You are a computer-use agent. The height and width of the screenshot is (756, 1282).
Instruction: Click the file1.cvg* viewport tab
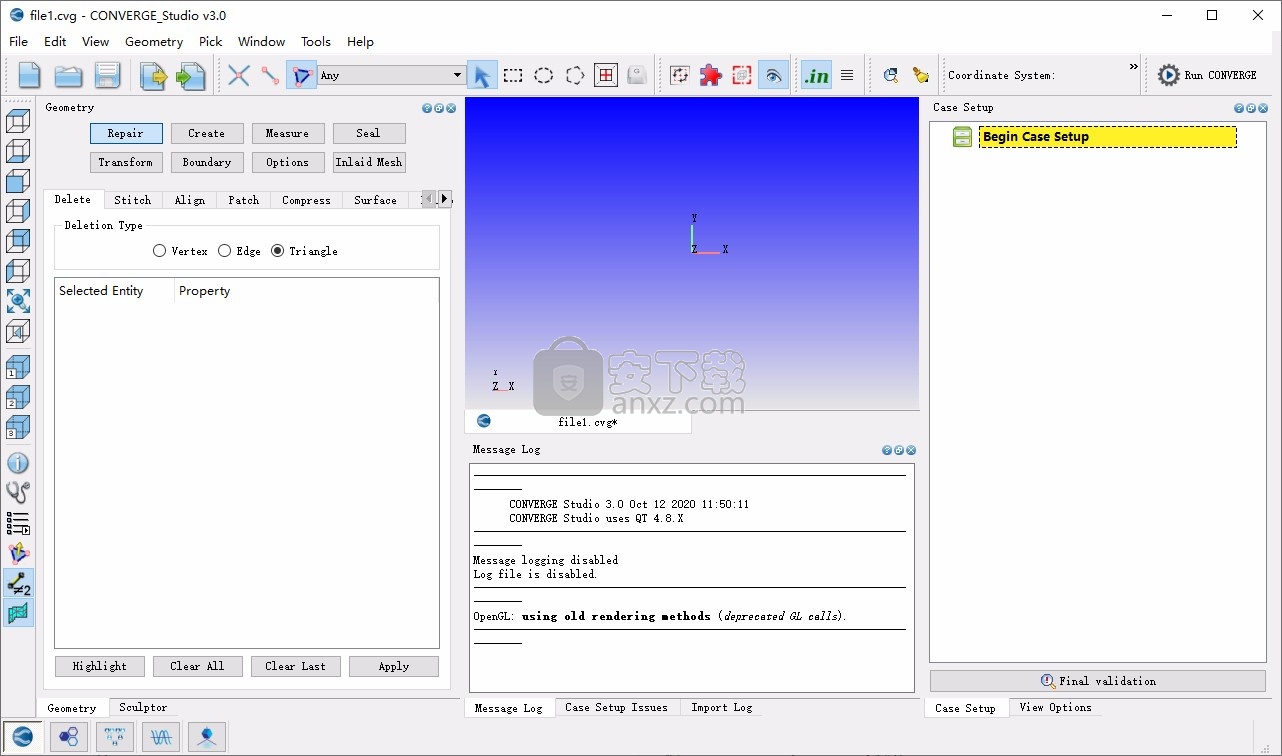(x=578, y=422)
